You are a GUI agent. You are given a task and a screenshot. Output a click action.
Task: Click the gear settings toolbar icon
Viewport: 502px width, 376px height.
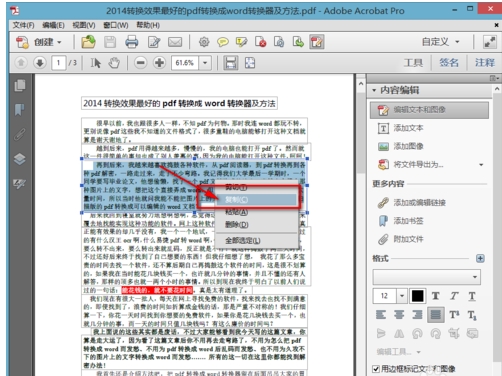204,42
